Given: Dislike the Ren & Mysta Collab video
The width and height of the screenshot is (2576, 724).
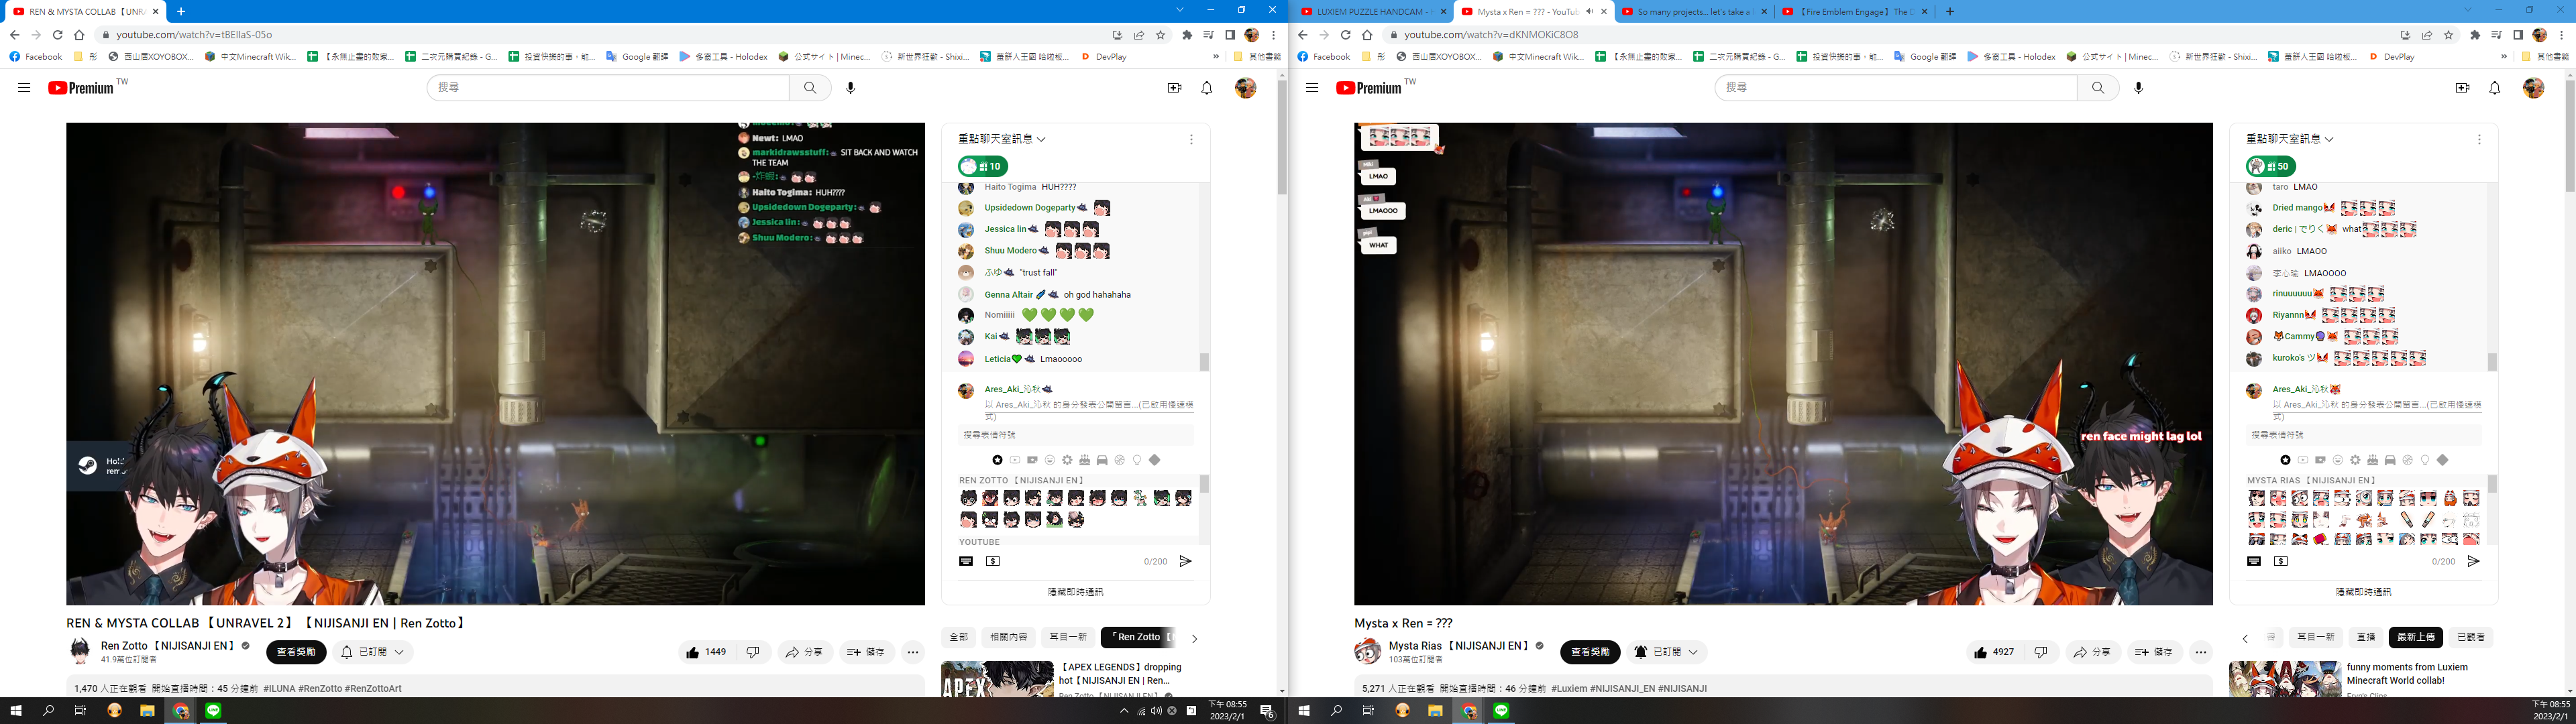Looking at the screenshot, I should point(753,652).
